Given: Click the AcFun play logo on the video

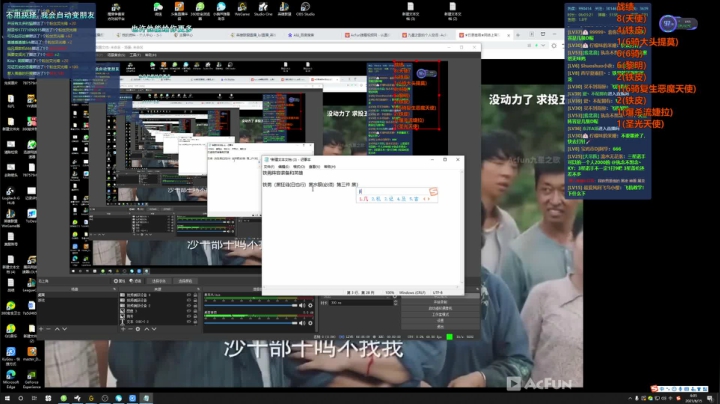Looking at the screenshot, I should click(513, 383).
